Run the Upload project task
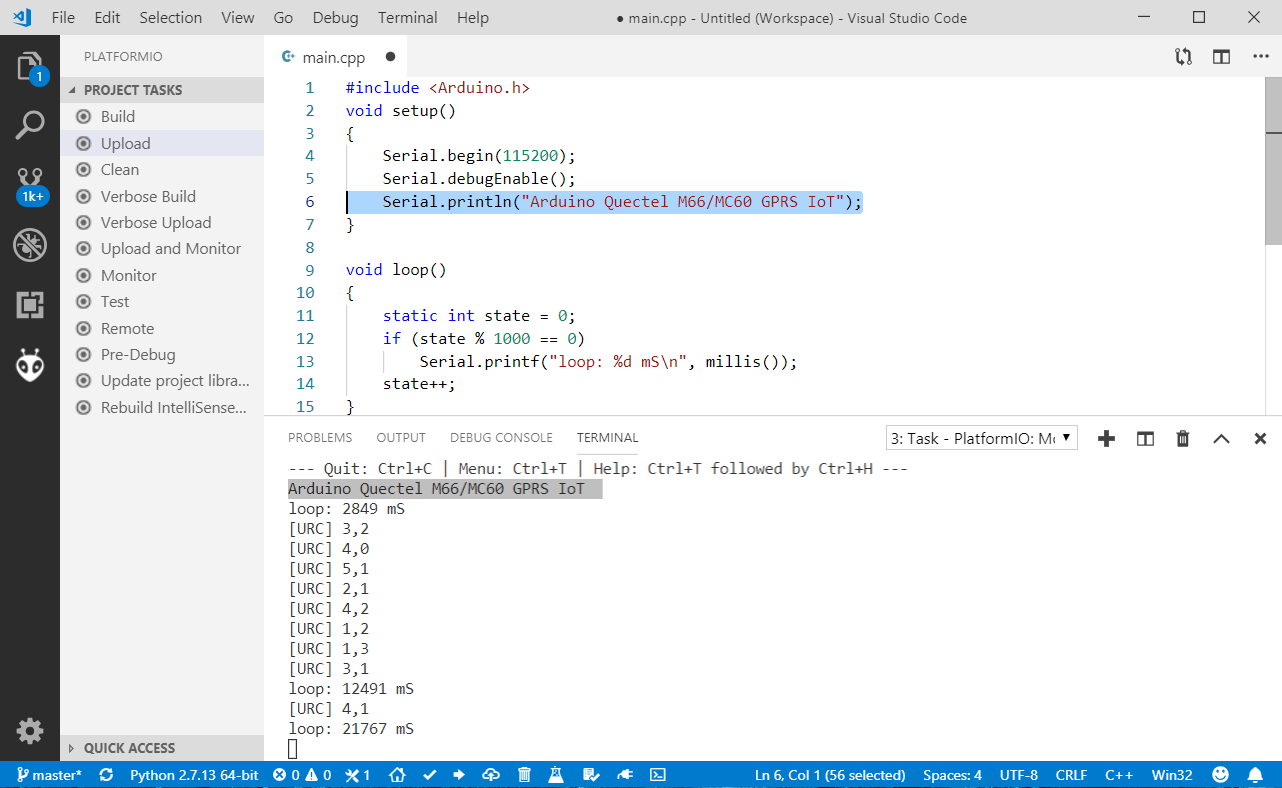This screenshot has width=1282, height=788. [162, 143]
